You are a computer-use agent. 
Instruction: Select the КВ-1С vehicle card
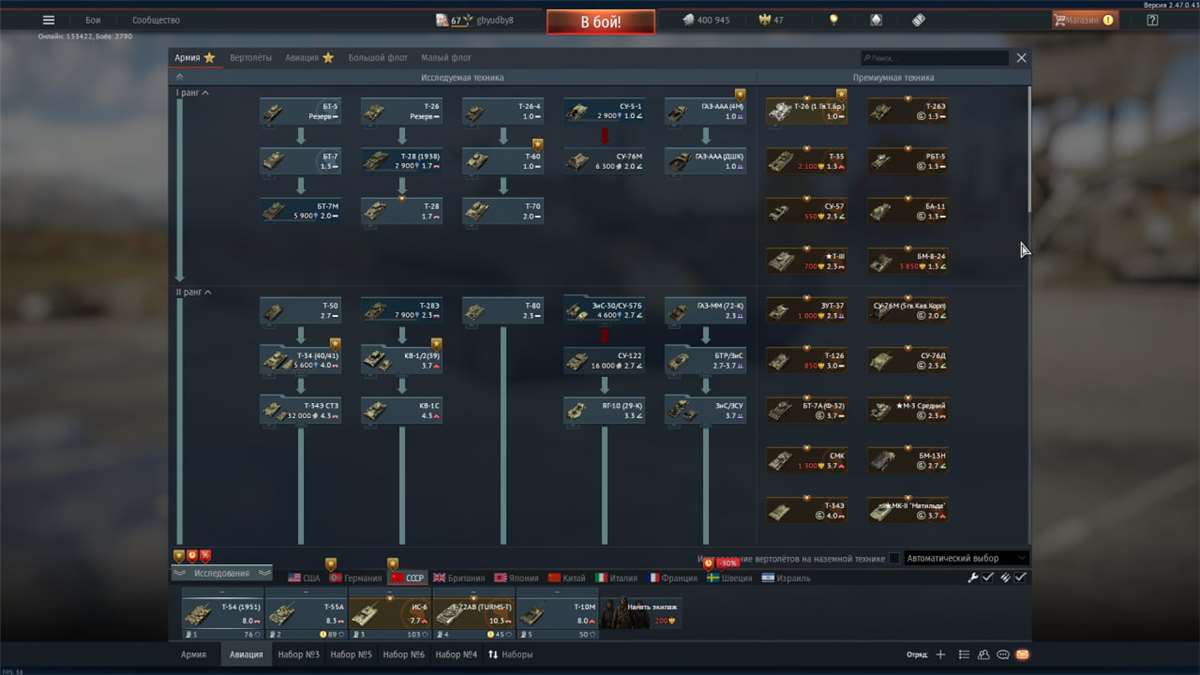[x=402, y=409]
